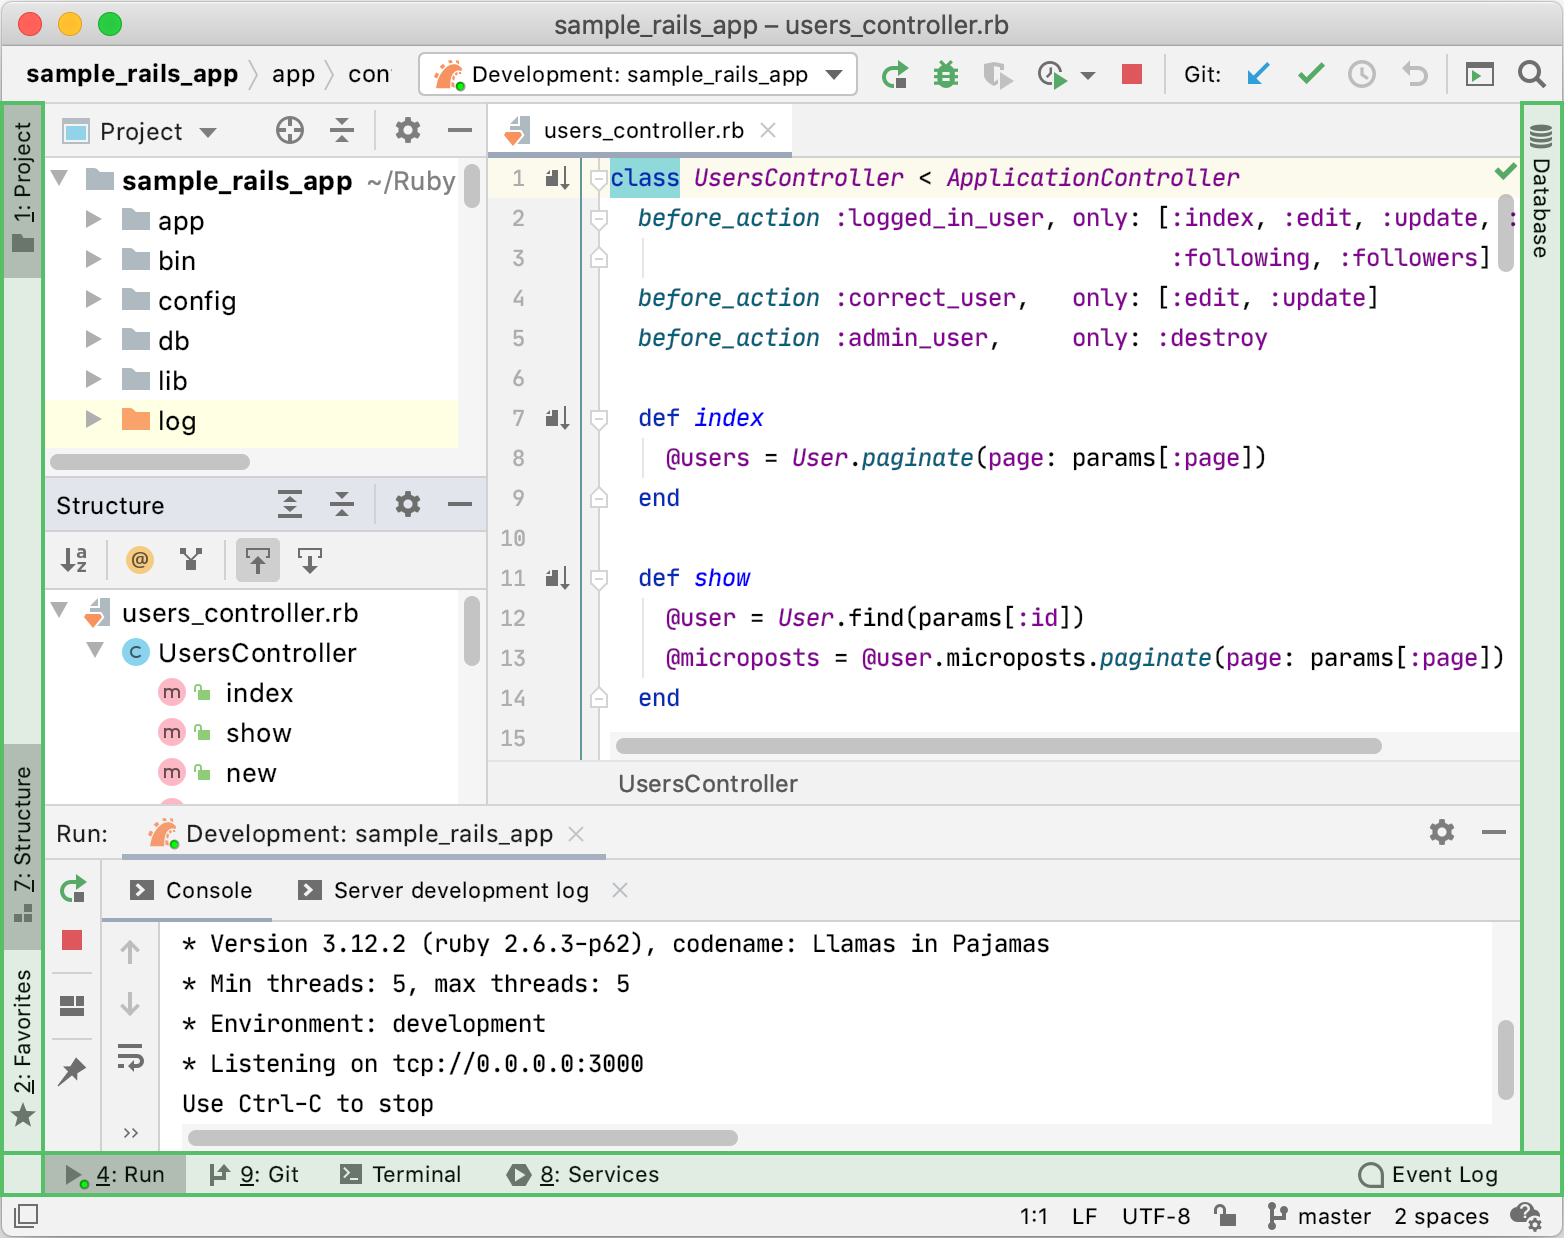Collapse the UsersController node in Structure
Image resolution: width=1564 pixels, height=1238 pixels.
96,652
